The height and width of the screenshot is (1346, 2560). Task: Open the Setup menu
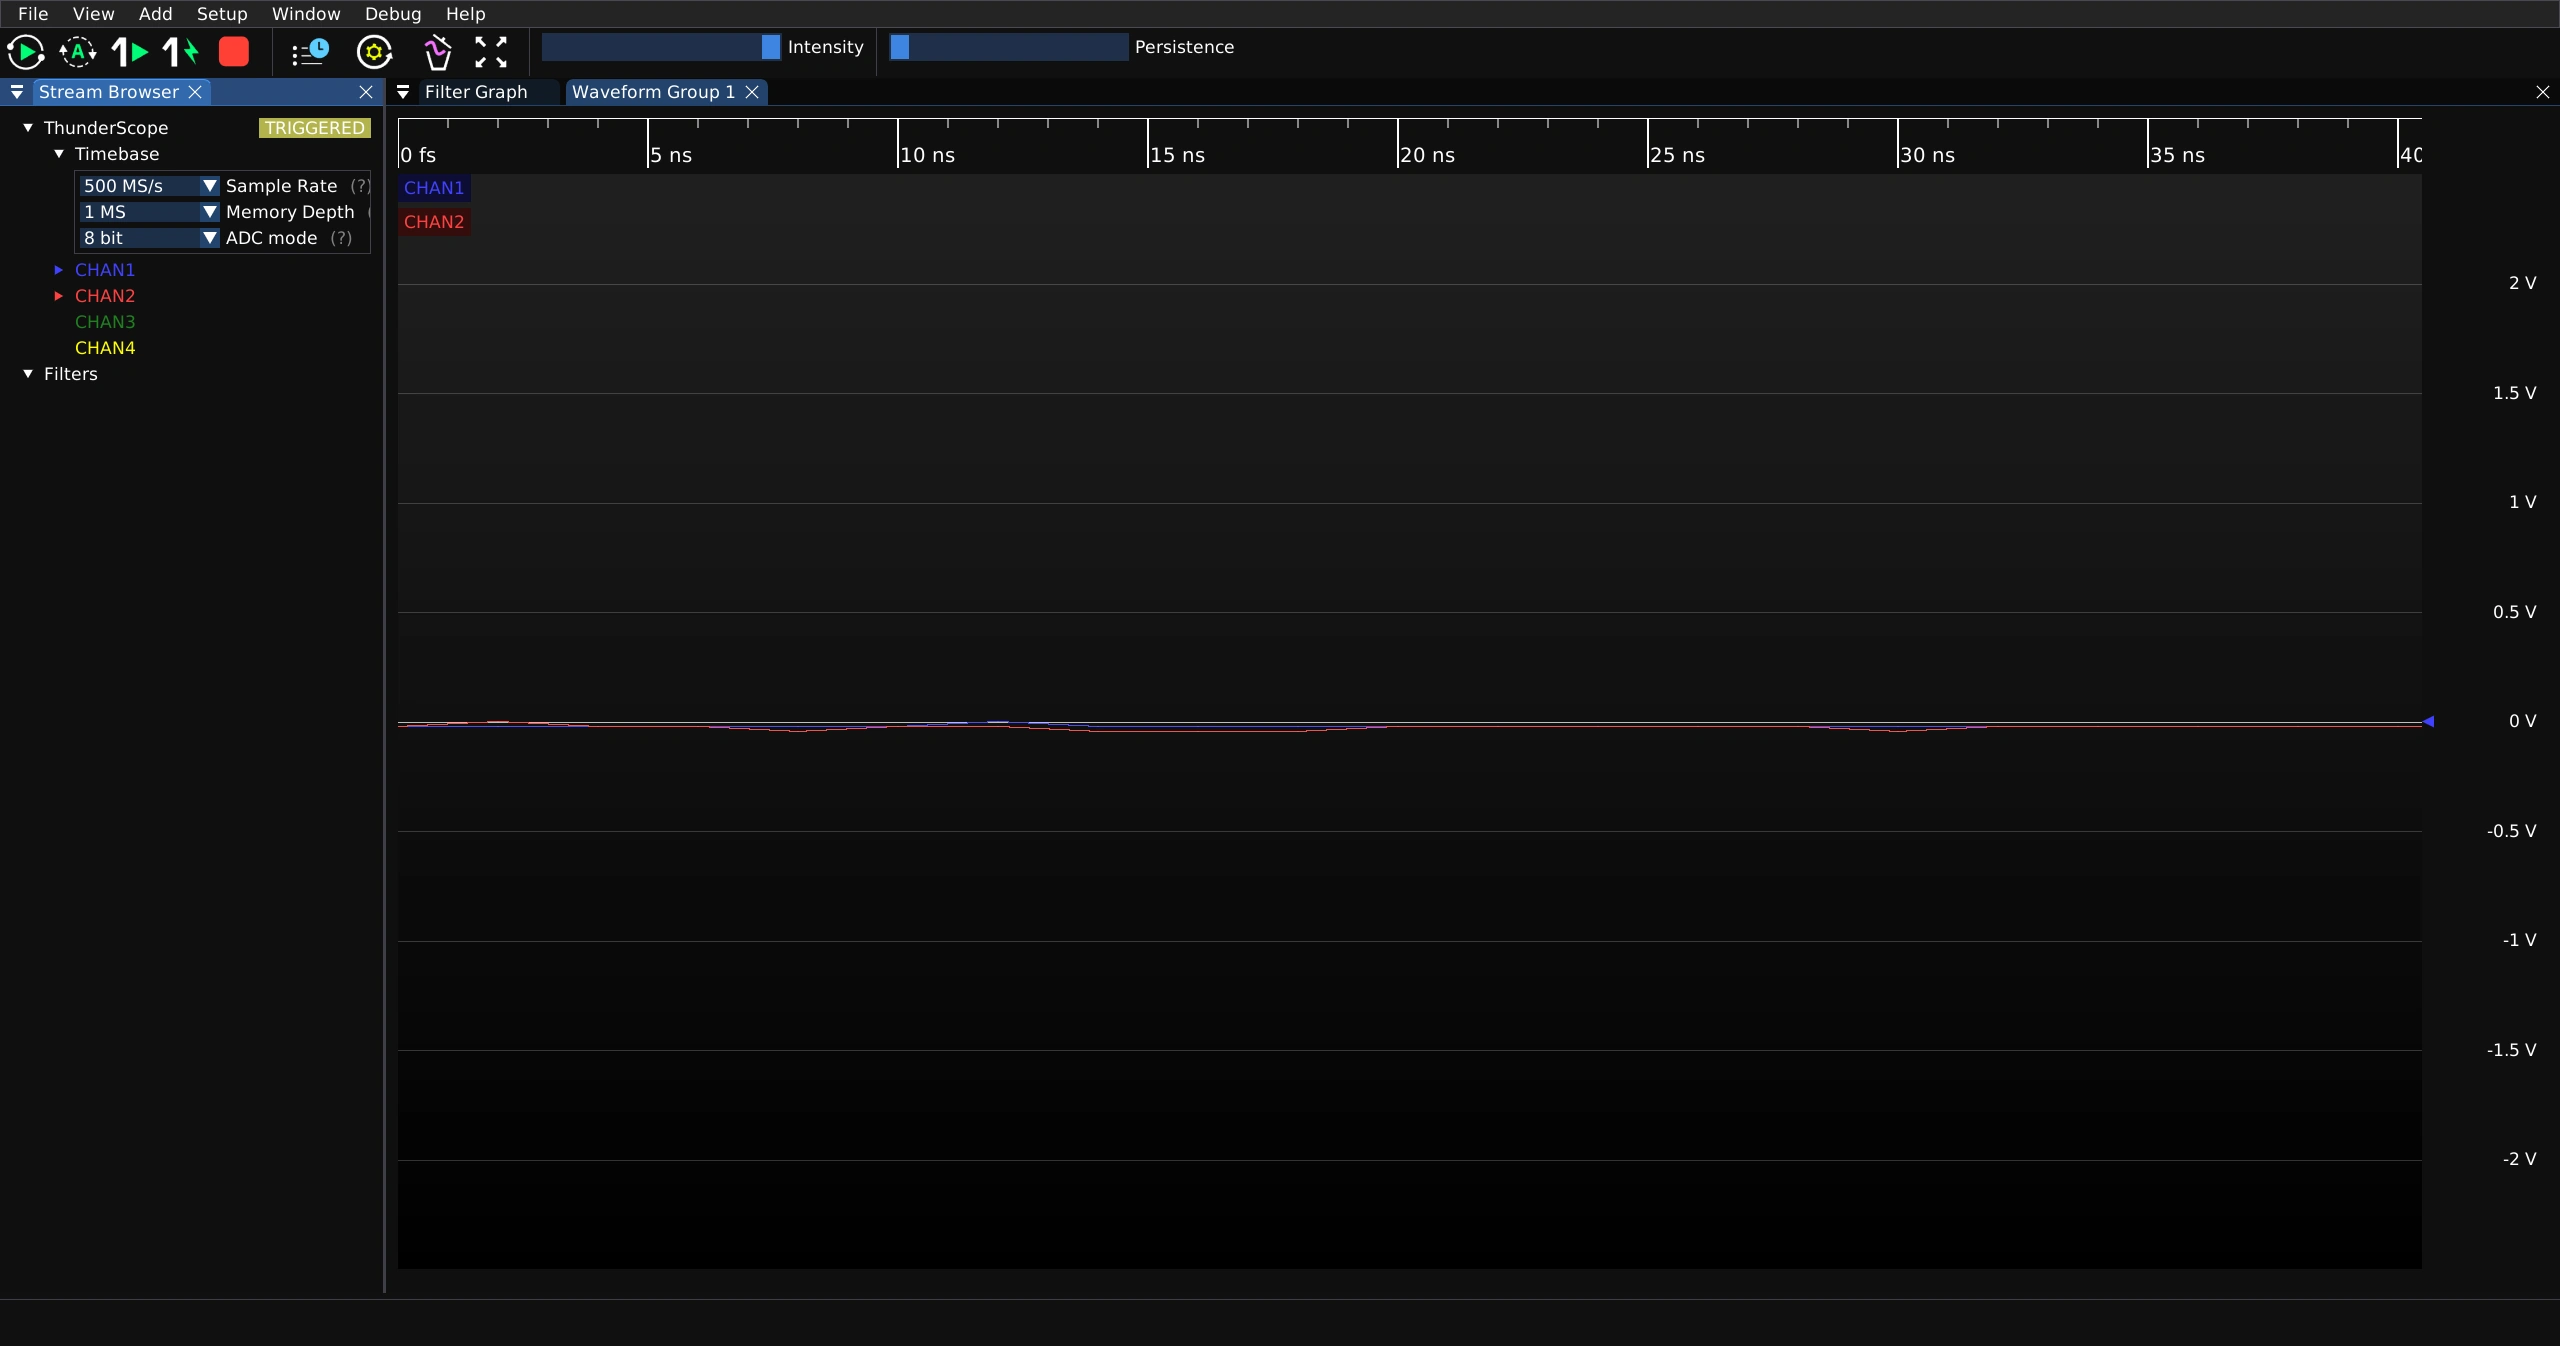tap(222, 14)
